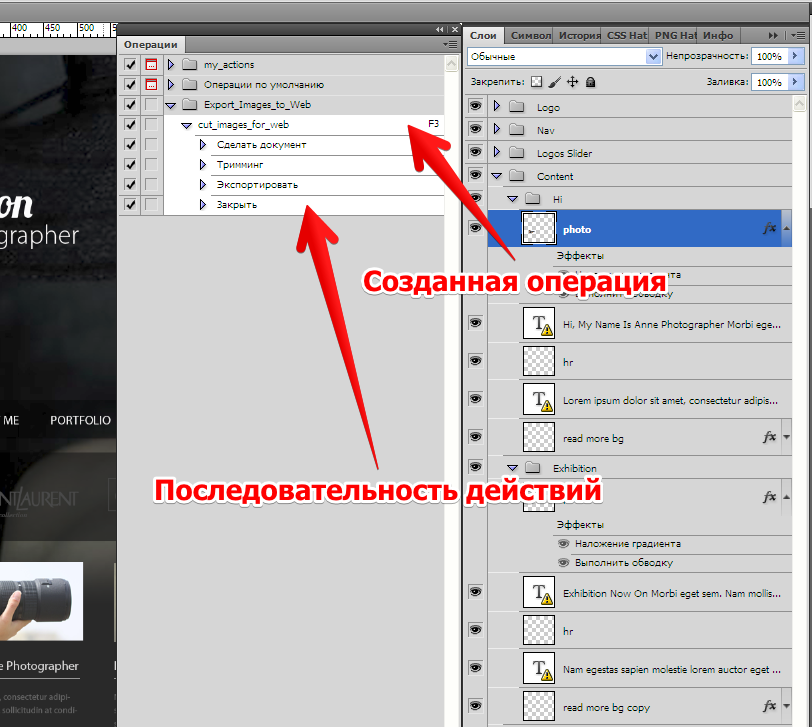Uncheck the Тримминг step checkbox

[x=130, y=165]
